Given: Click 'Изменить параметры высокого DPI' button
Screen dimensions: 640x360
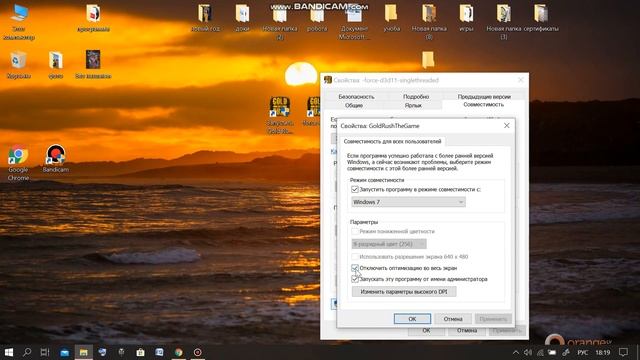Looking at the screenshot, I should (x=404, y=292).
